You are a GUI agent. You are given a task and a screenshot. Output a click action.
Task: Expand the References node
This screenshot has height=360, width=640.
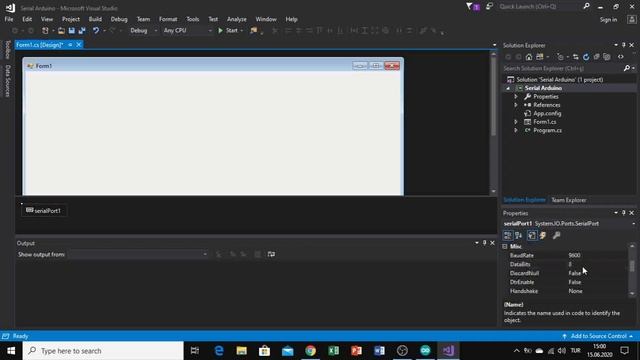pos(516,105)
